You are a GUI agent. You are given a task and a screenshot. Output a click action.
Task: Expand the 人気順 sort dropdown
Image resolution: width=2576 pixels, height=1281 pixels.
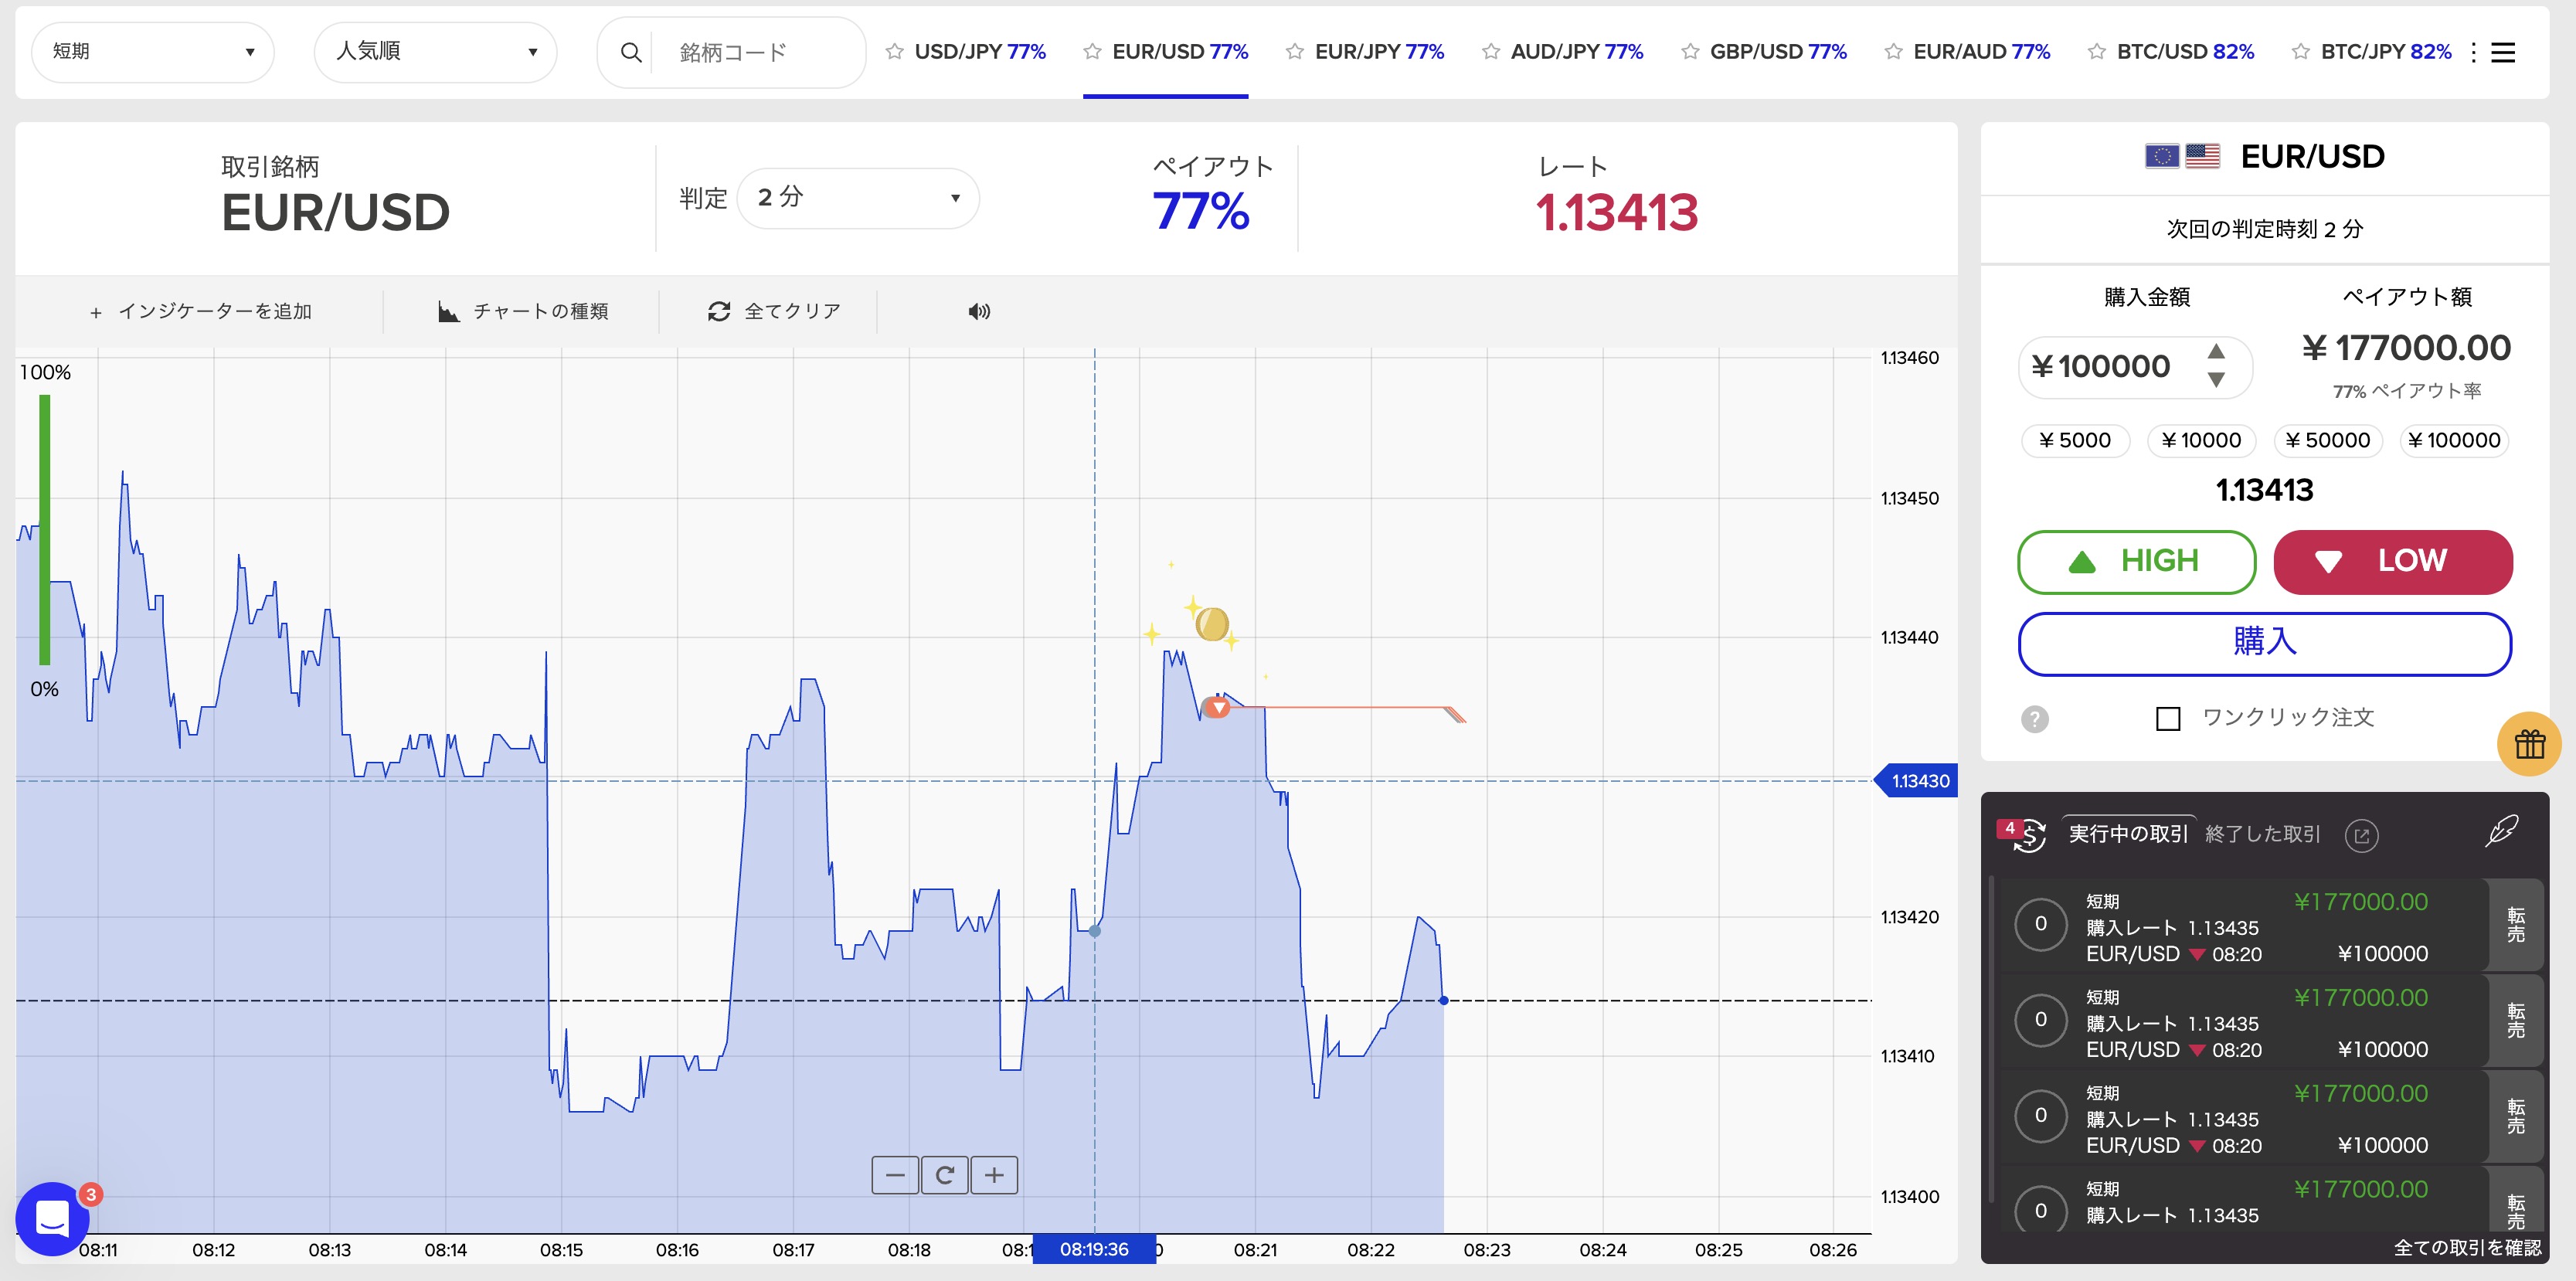(435, 52)
